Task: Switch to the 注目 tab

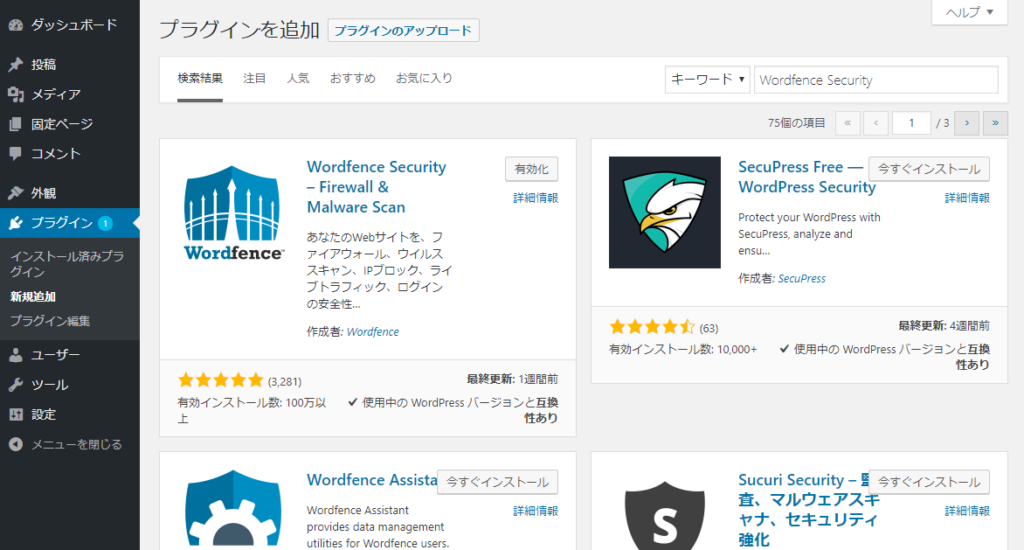Action: 254,78
